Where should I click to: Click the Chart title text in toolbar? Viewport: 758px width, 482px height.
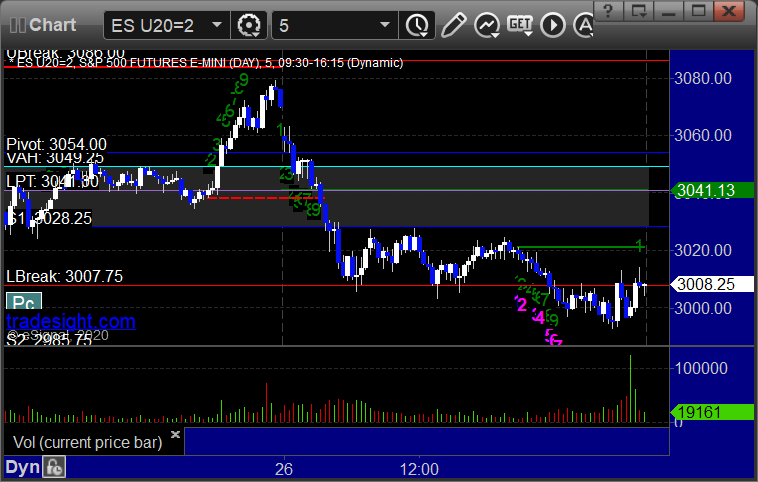click(x=53, y=25)
